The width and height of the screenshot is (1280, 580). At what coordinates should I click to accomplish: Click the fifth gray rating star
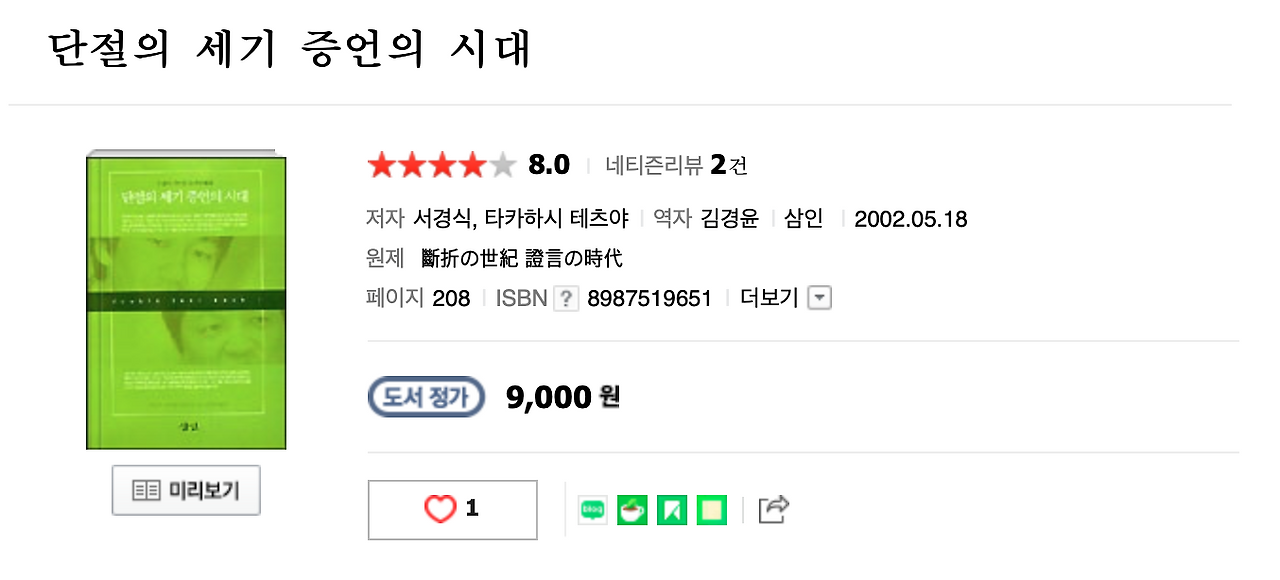[x=503, y=165]
